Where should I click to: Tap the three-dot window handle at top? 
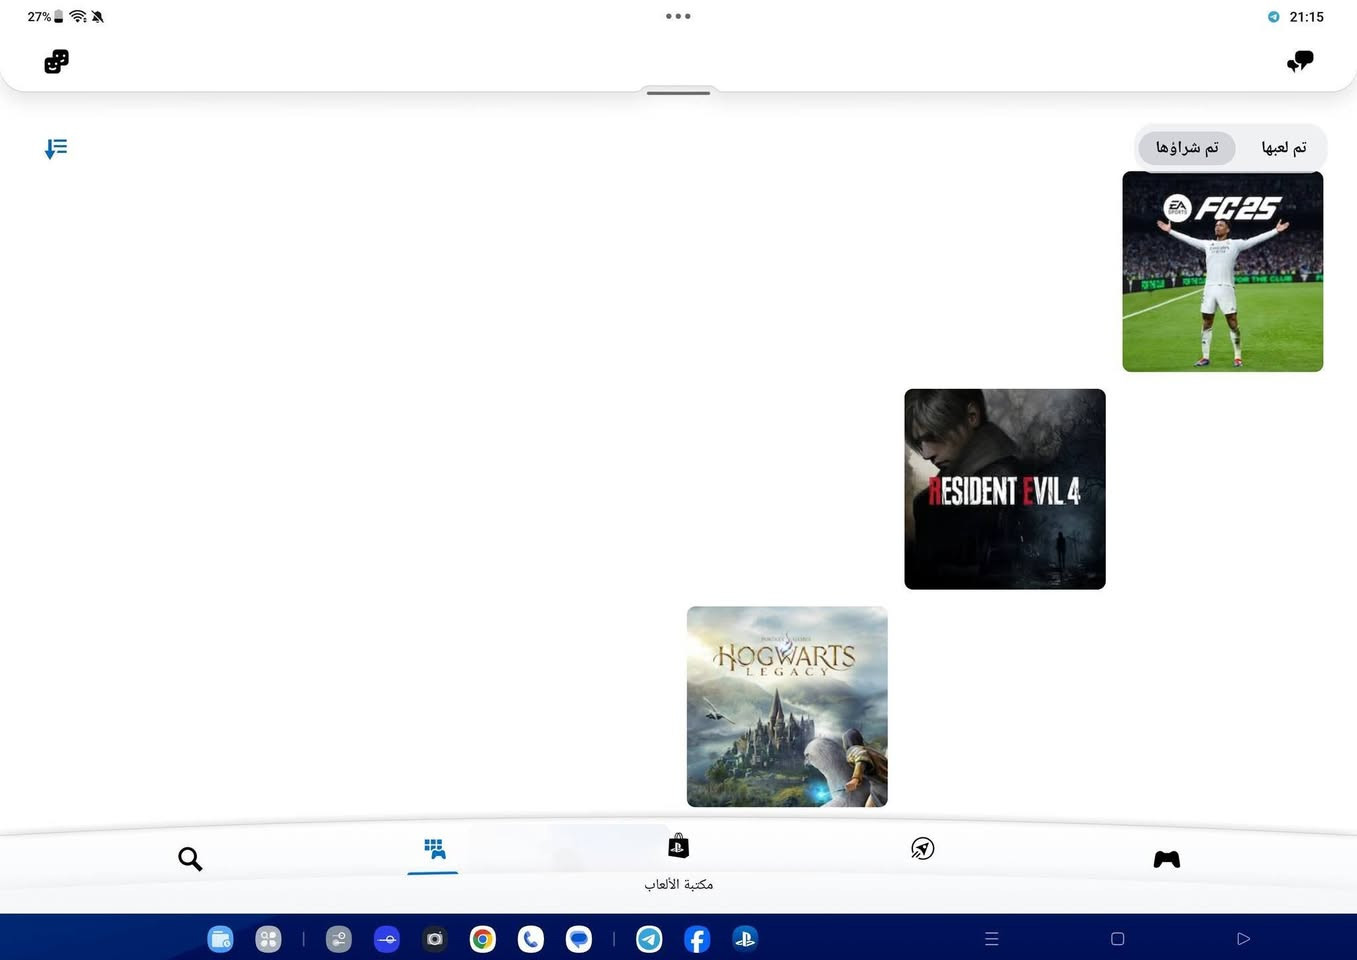tap(678, 16)
